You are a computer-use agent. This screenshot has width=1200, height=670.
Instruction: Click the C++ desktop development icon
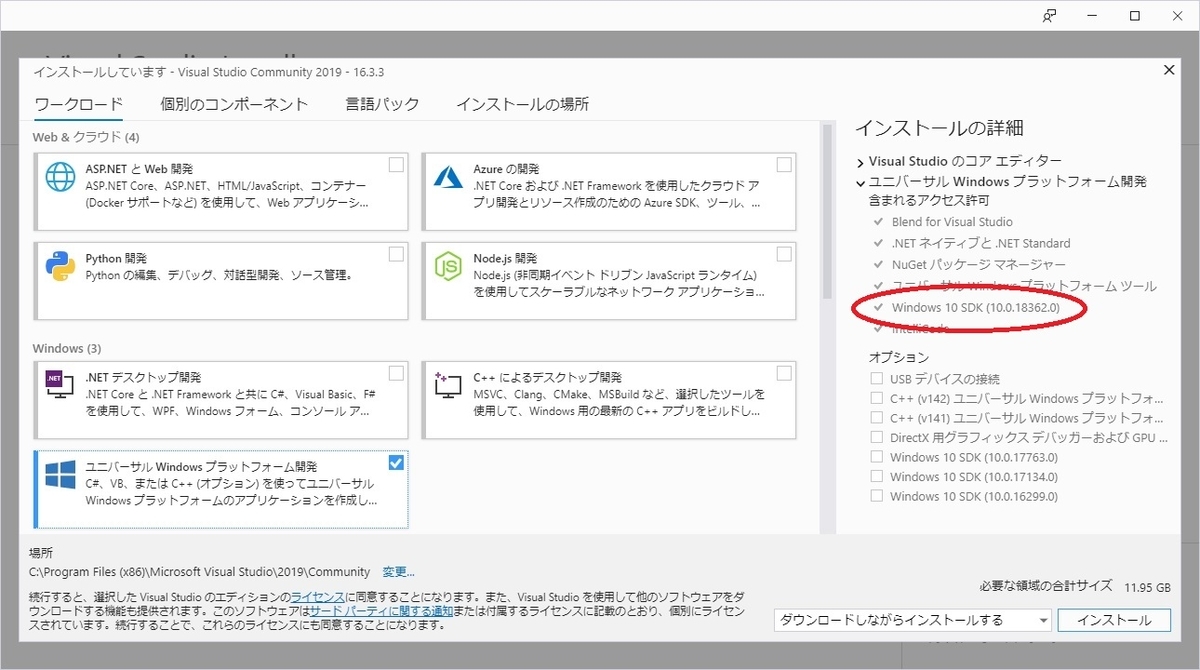[x=448, y=385]
